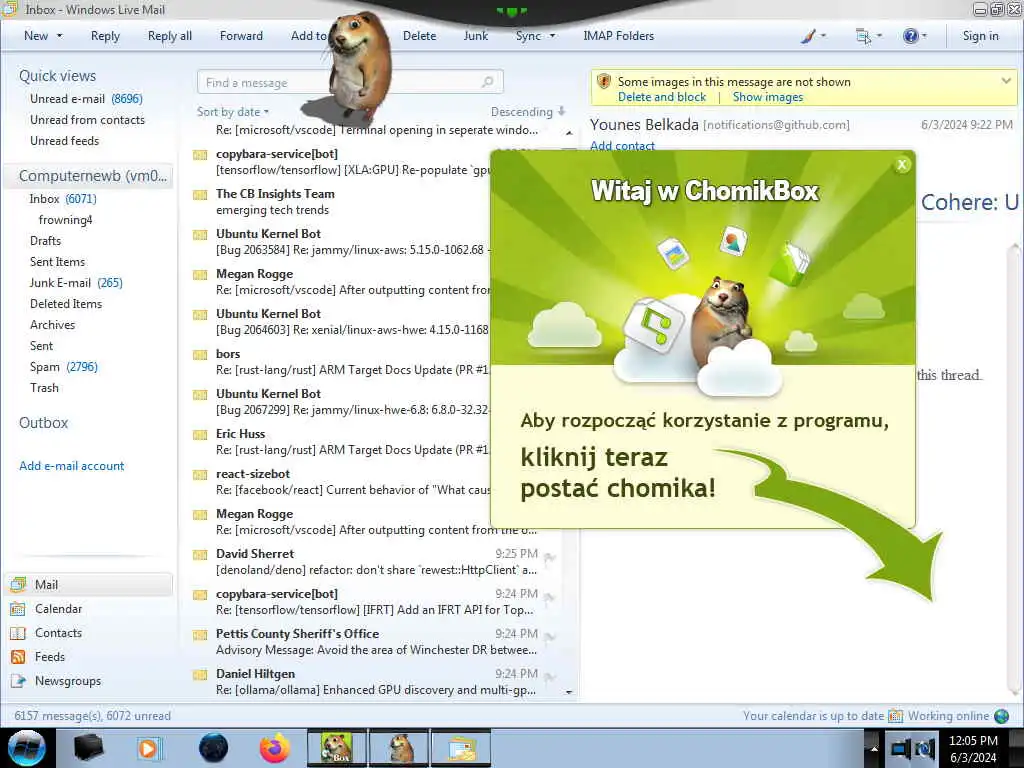Click the Delete toolbar button
This screenshot has height=768, width=1024.
419,36
